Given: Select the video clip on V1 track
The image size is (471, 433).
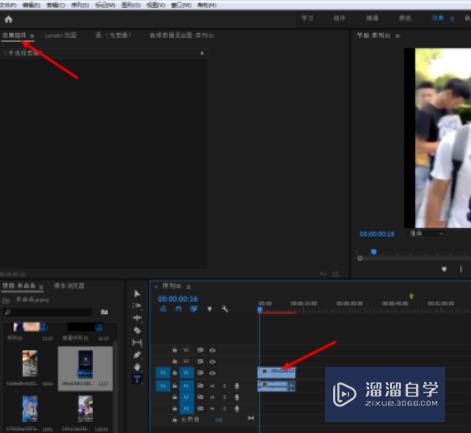Looking at the screenshot, I should (x=276, y=372).
